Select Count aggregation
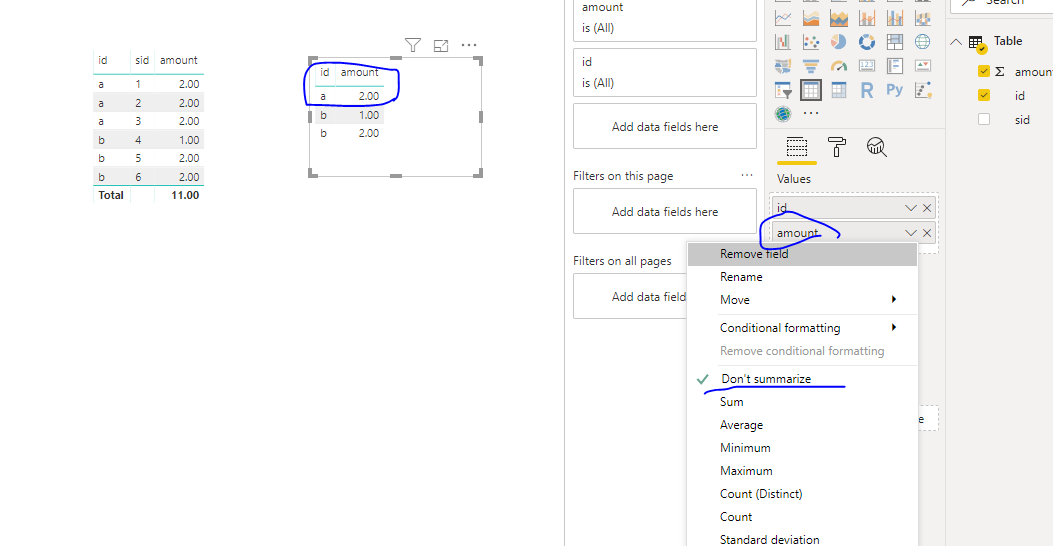Screen dimensions: 1053x546 803,516
